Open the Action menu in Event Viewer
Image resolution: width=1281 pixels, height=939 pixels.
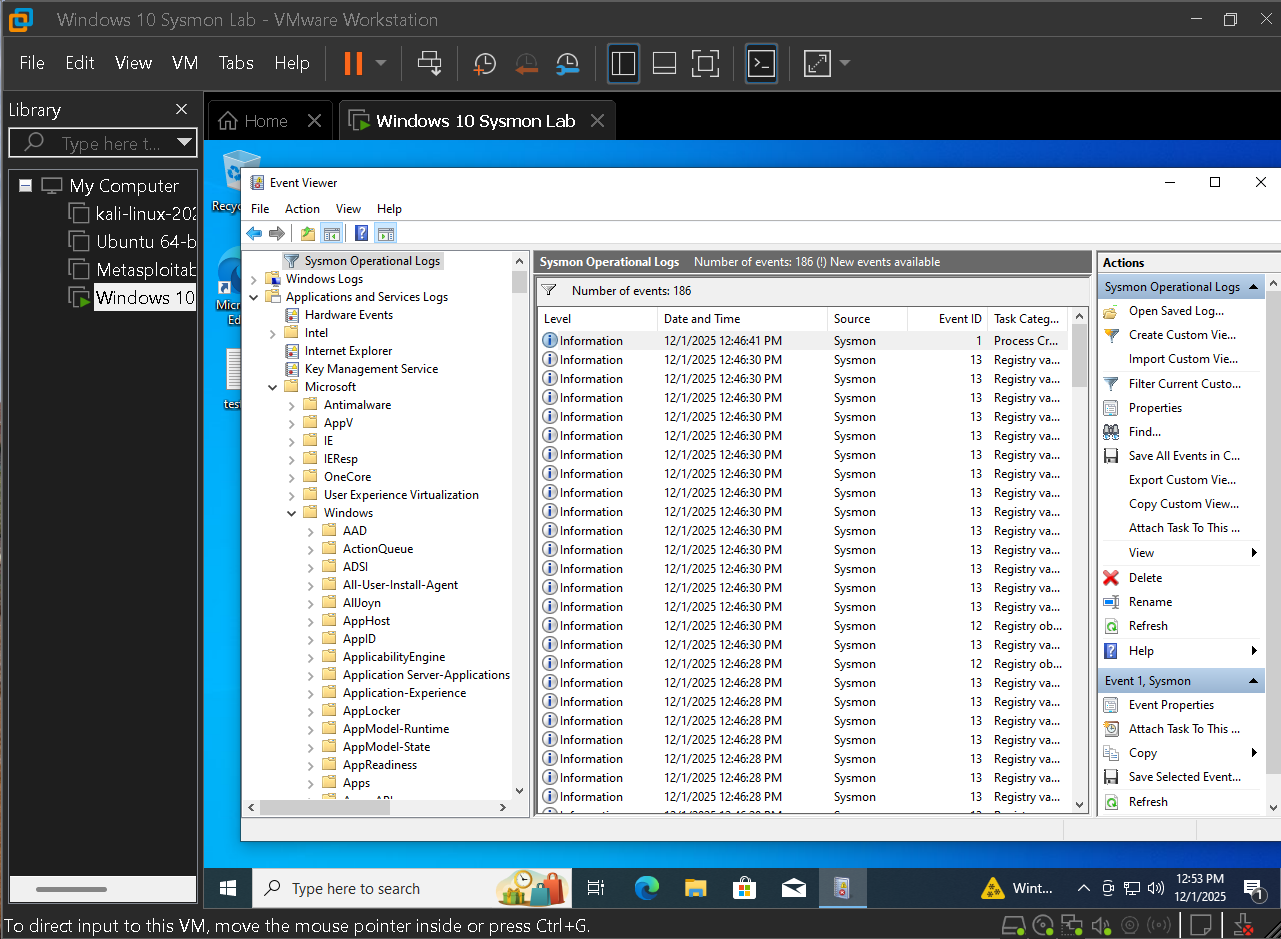[x=301, y=209]
